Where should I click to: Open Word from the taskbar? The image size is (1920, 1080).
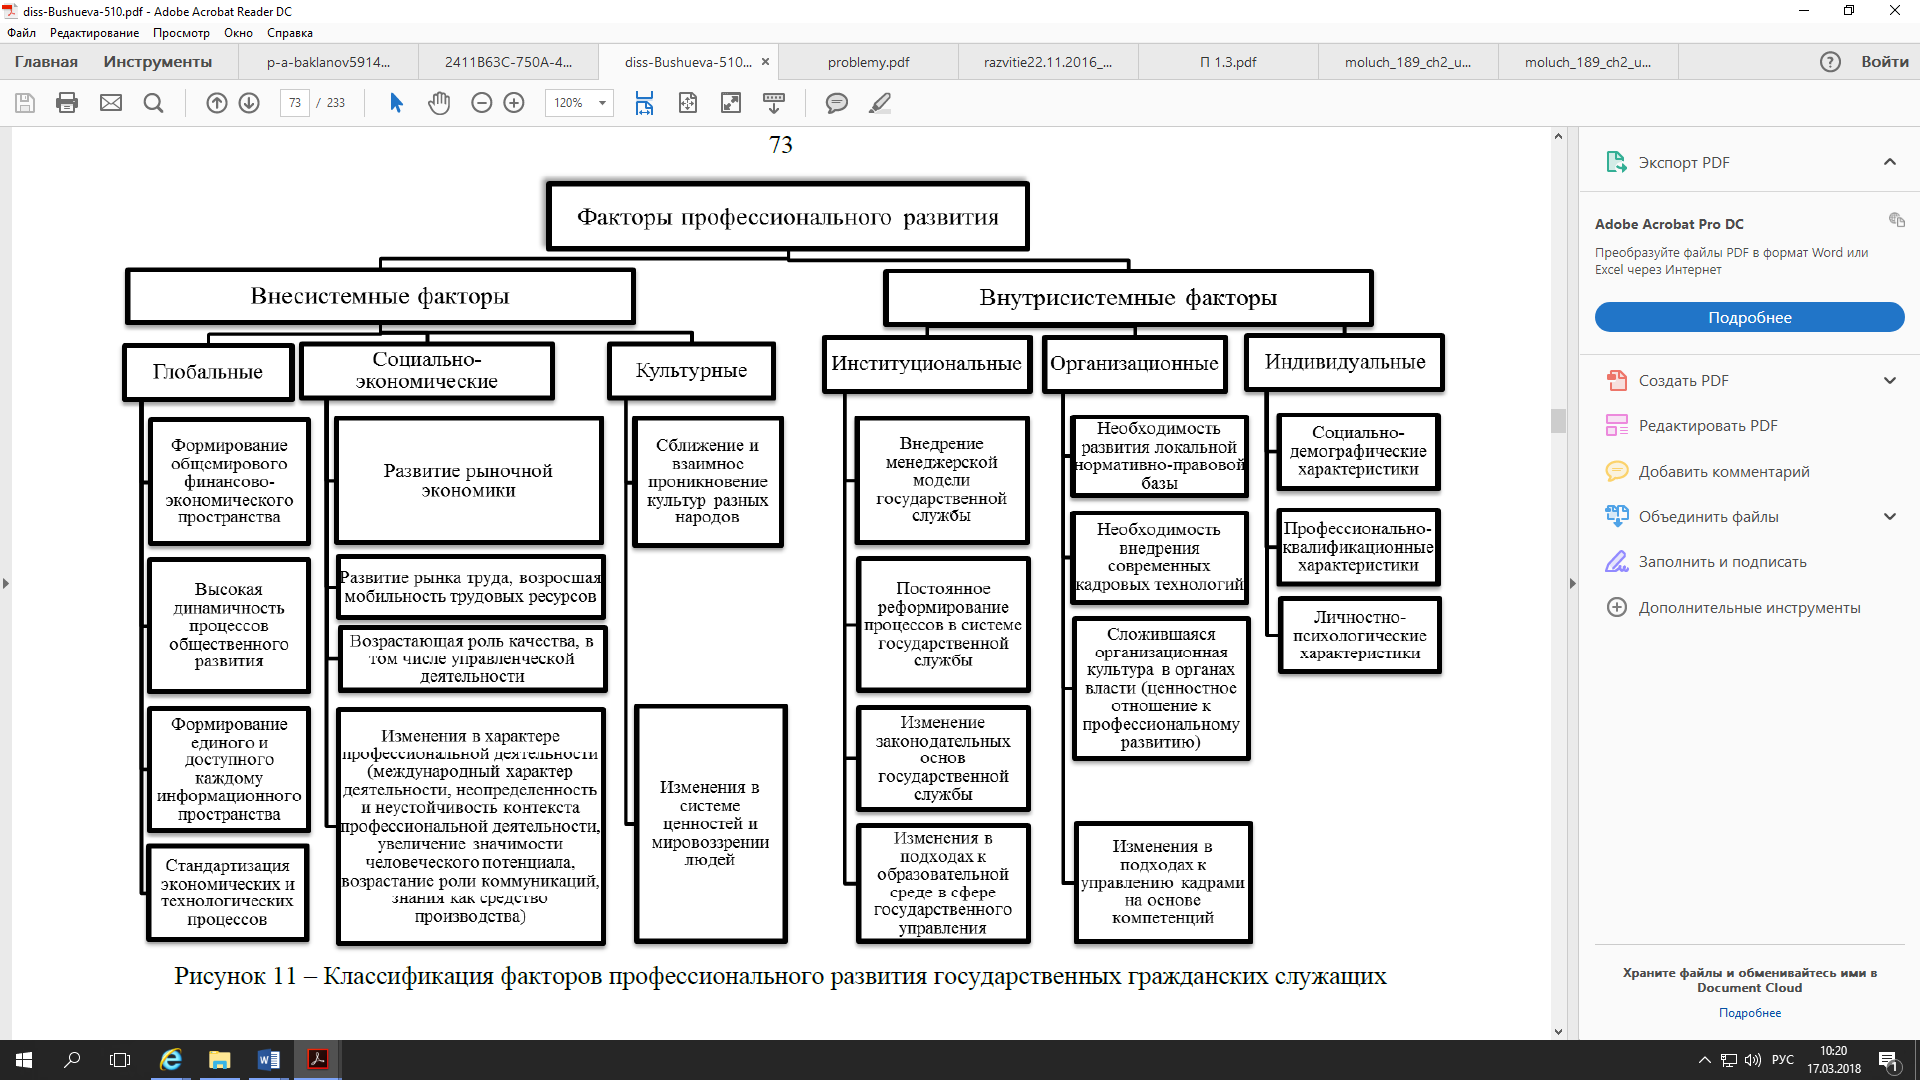tap(269, 1060)
